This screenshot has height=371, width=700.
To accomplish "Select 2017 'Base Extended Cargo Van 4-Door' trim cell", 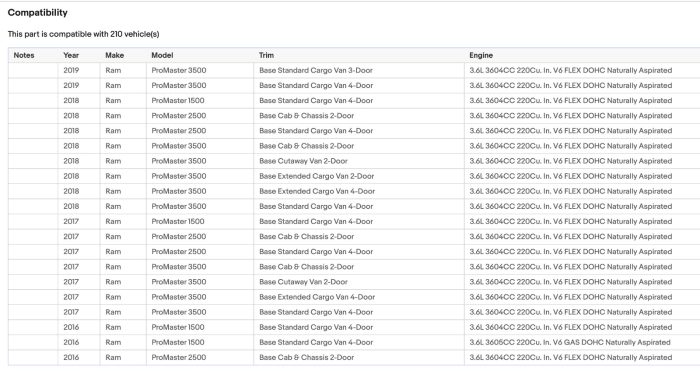I will coord(317,297).
